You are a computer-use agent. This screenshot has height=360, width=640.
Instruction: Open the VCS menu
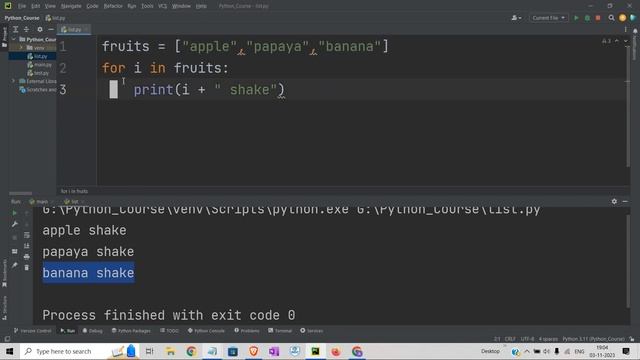tap(162, 6)
